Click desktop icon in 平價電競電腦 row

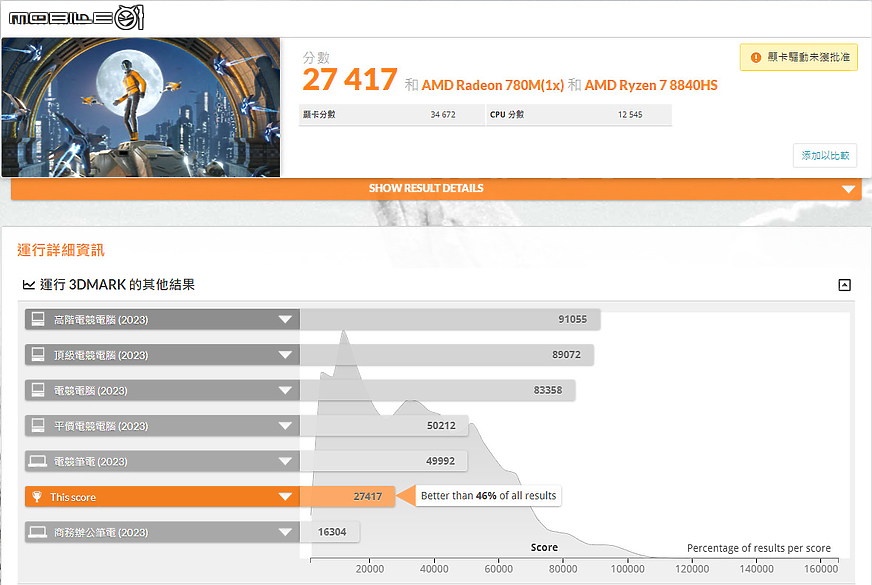[x=38, y=425]
